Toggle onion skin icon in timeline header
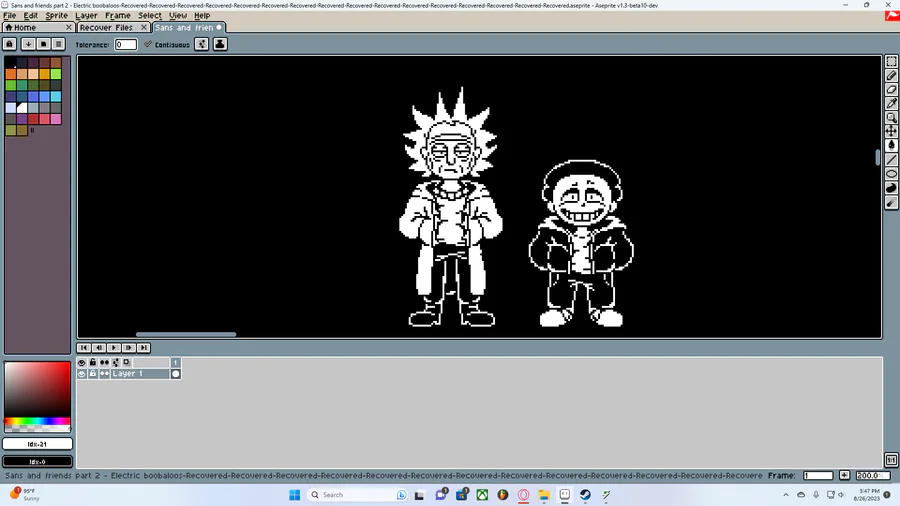Screen dimensions: 900x506 (116, 363)
